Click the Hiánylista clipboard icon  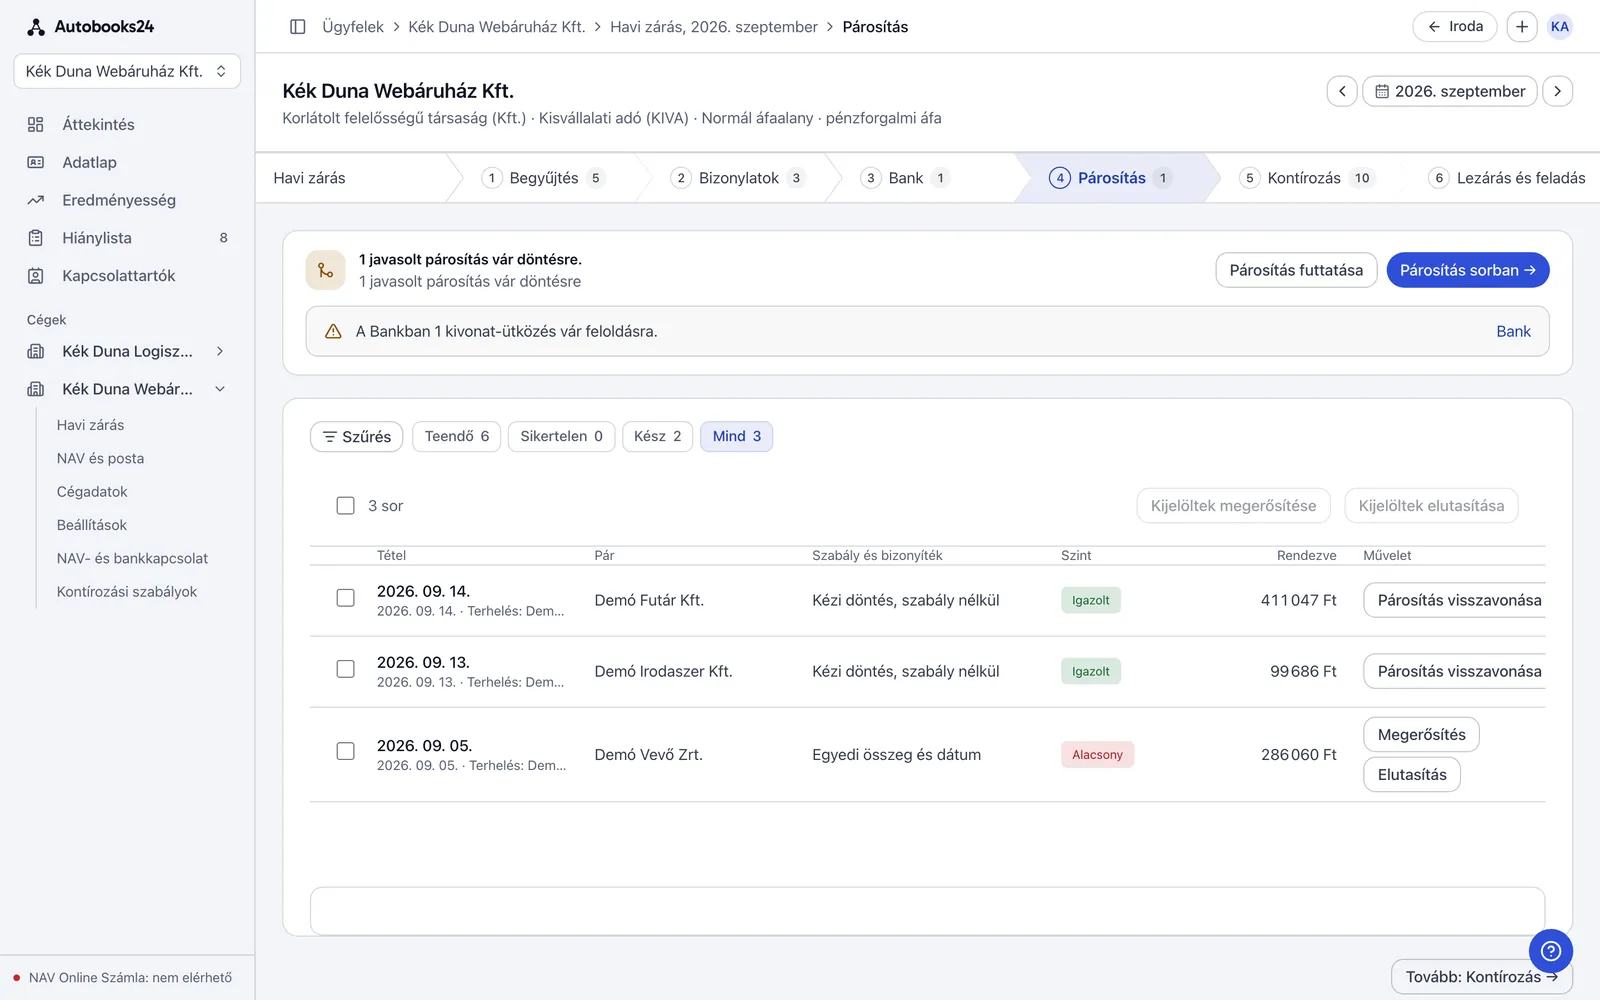click(x=36, y=238)
